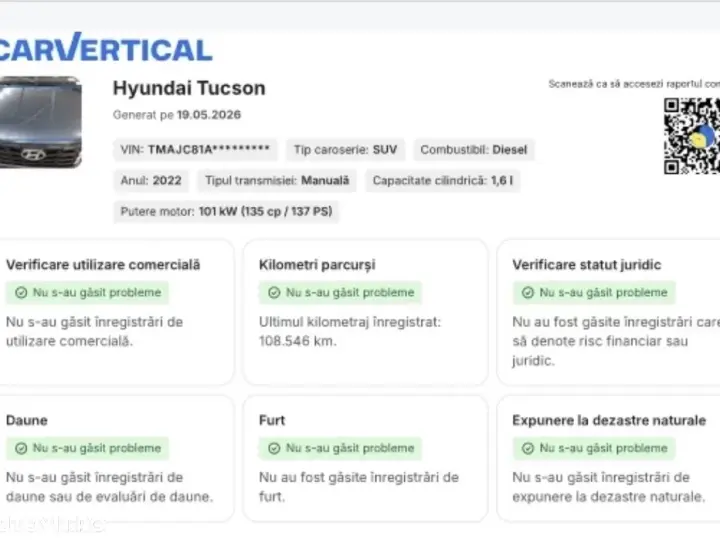Click the check icon under Verificare utilizare comercială
Screen dimensions: 720x540
pyautogui.click(x=21, y=292)
